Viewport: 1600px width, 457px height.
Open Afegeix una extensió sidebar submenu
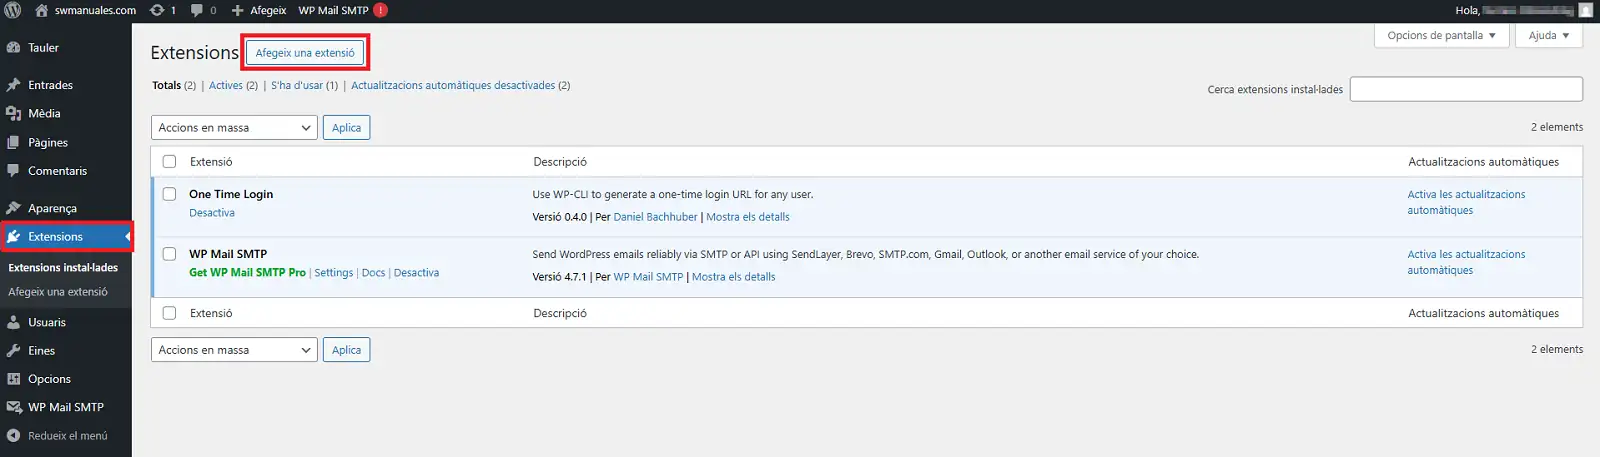[x=58, y=292]
